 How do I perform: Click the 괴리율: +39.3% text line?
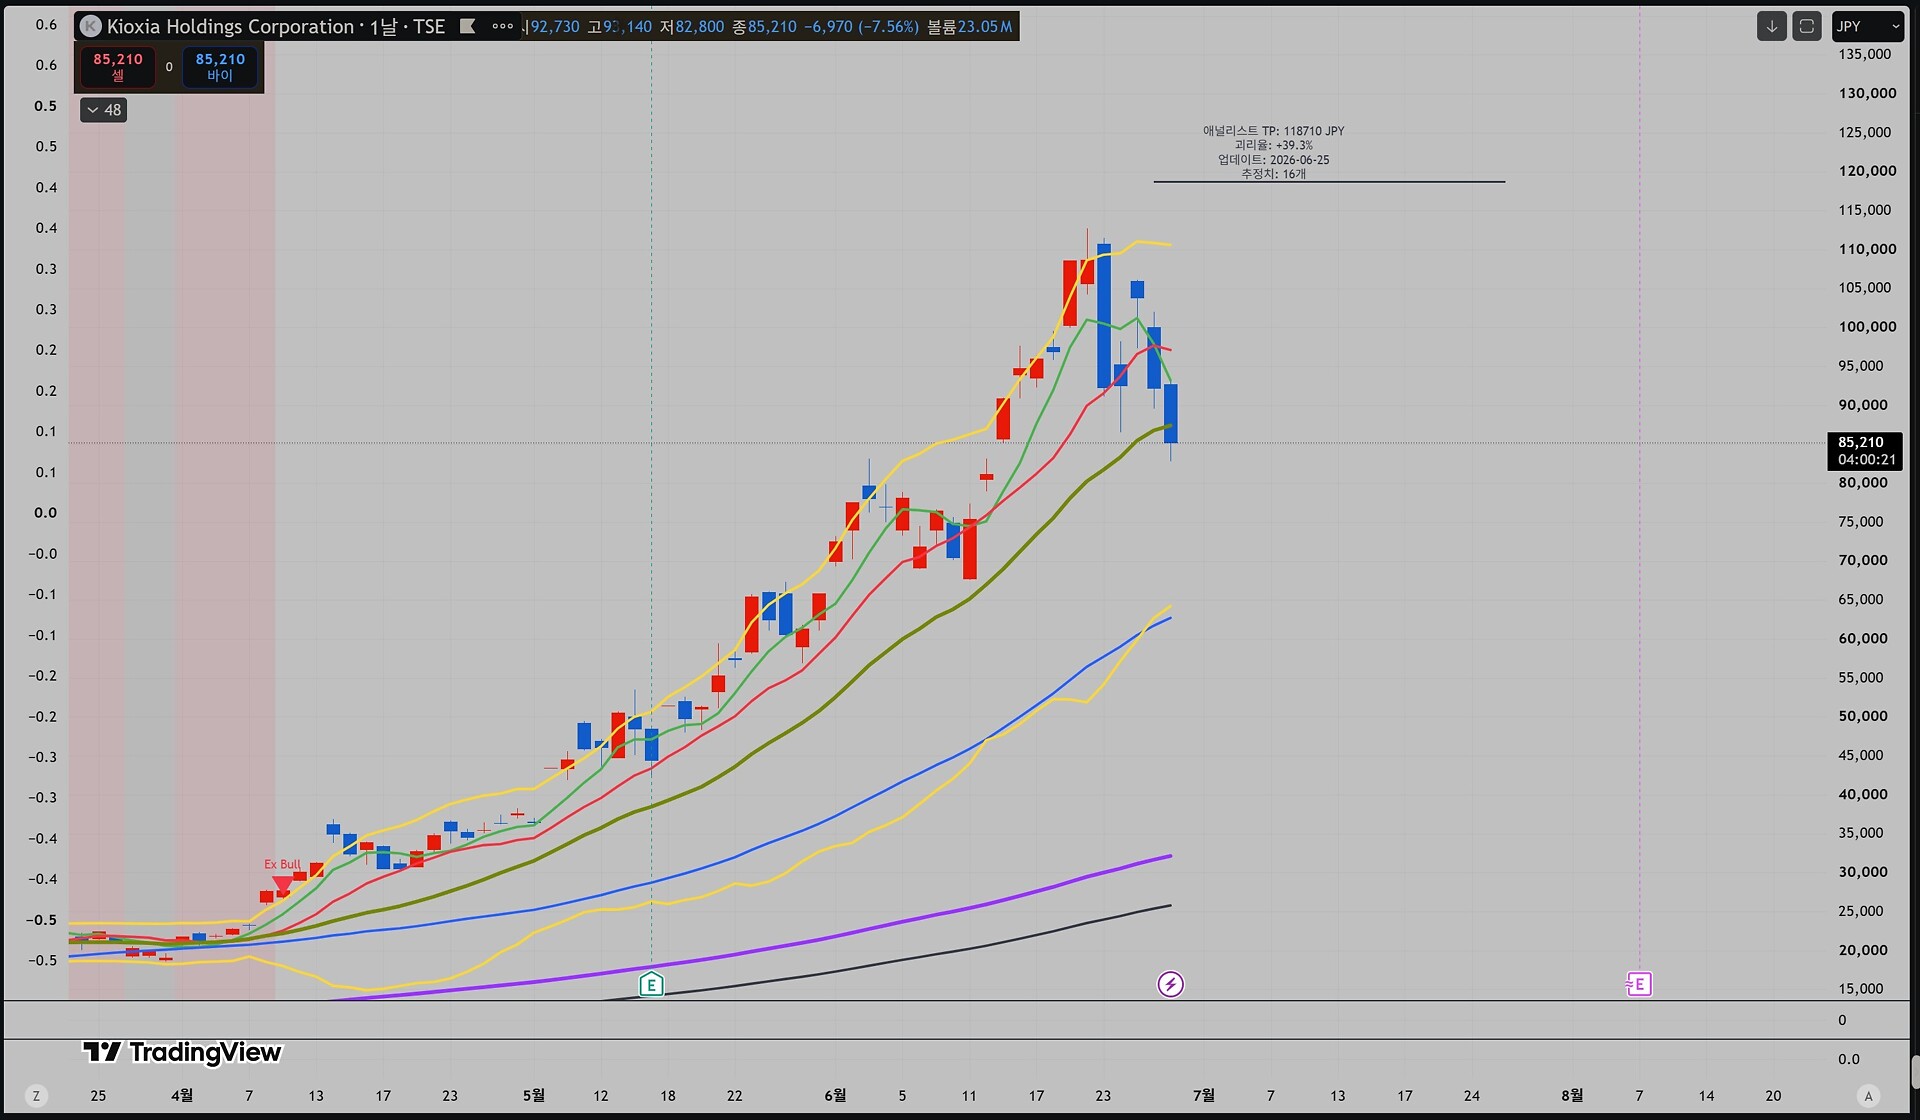coord(1273,145)
